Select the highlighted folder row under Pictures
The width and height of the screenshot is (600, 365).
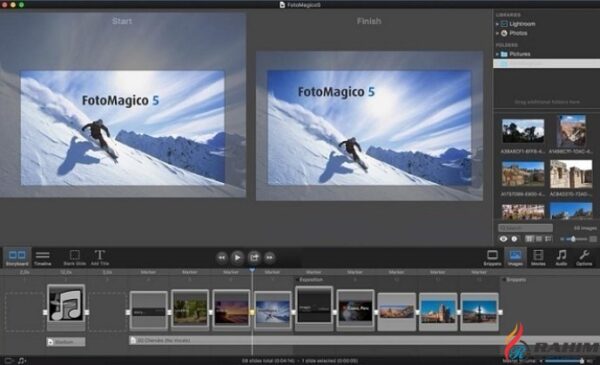click(x=546, y=64)
